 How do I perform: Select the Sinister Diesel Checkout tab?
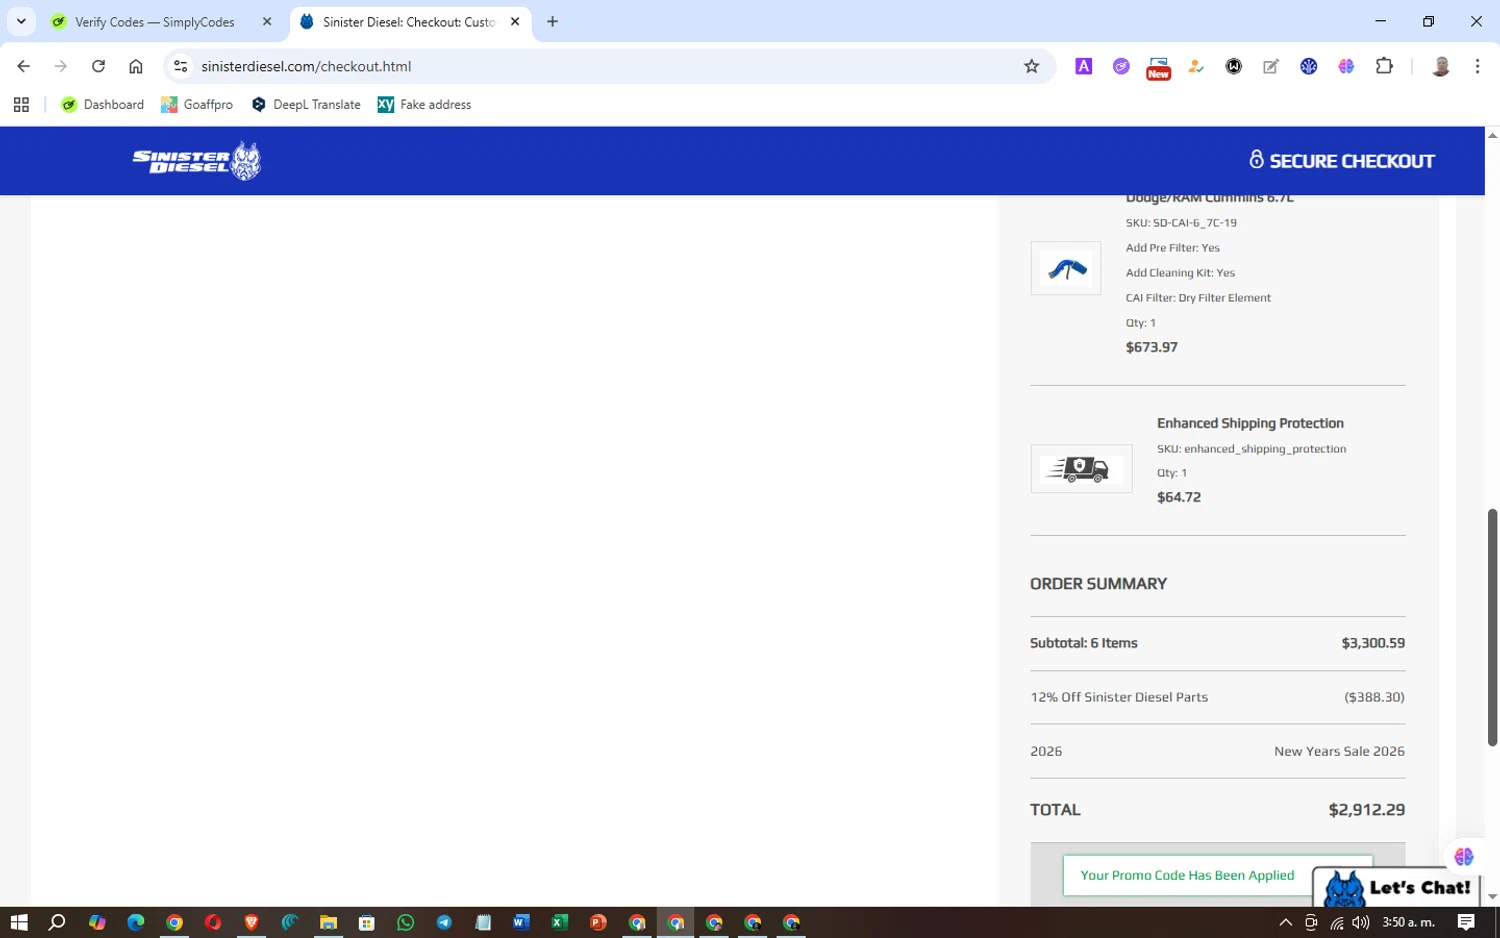(411, 22)
